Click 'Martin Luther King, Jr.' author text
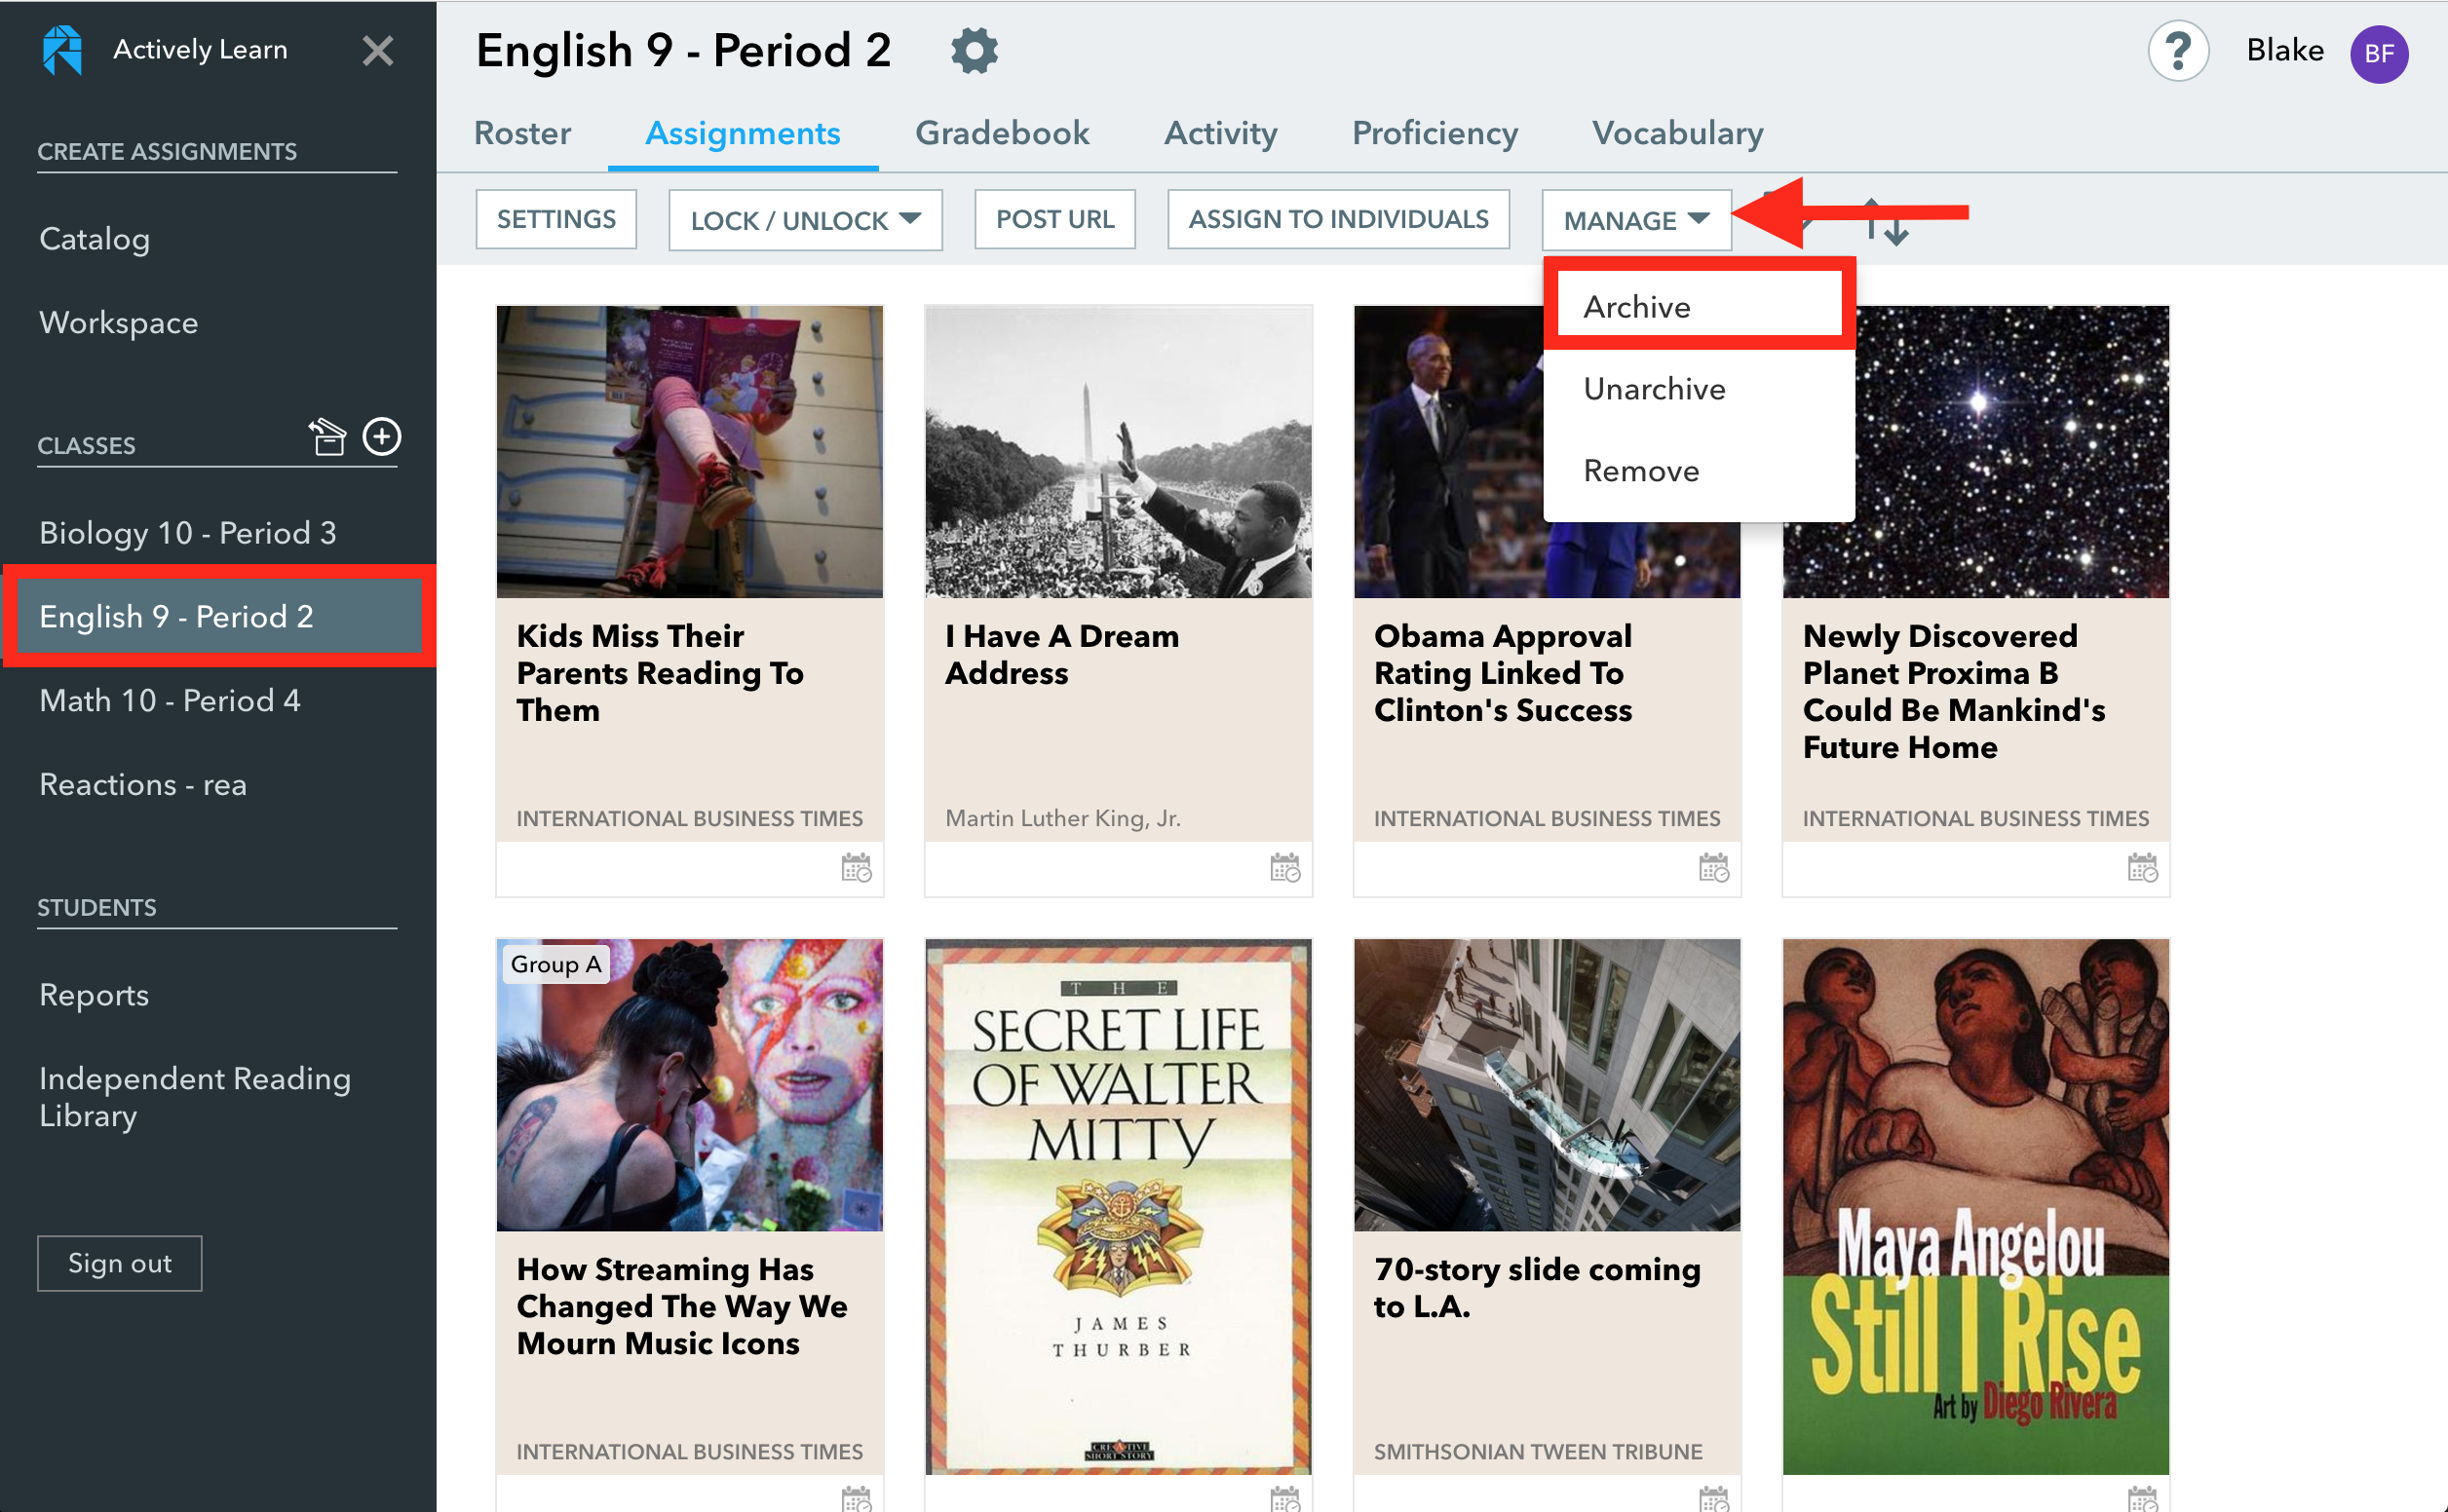 click(x=1063, y=818)
